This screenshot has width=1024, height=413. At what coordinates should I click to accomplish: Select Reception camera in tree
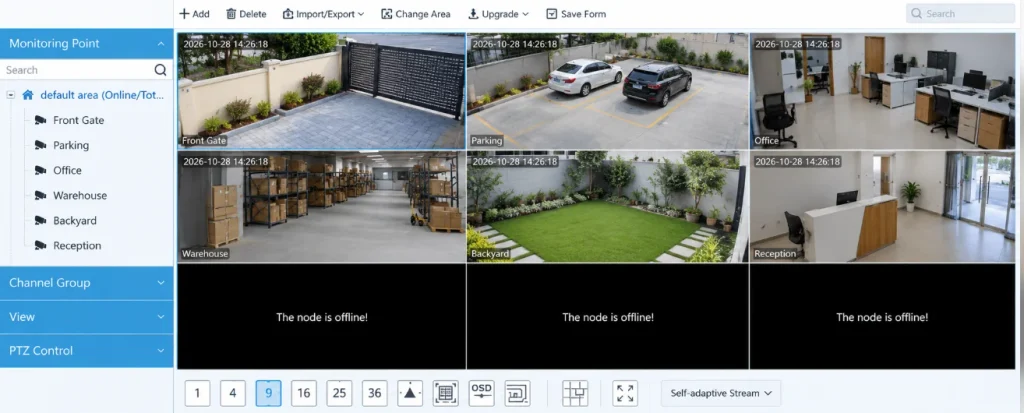click(77, 246)
